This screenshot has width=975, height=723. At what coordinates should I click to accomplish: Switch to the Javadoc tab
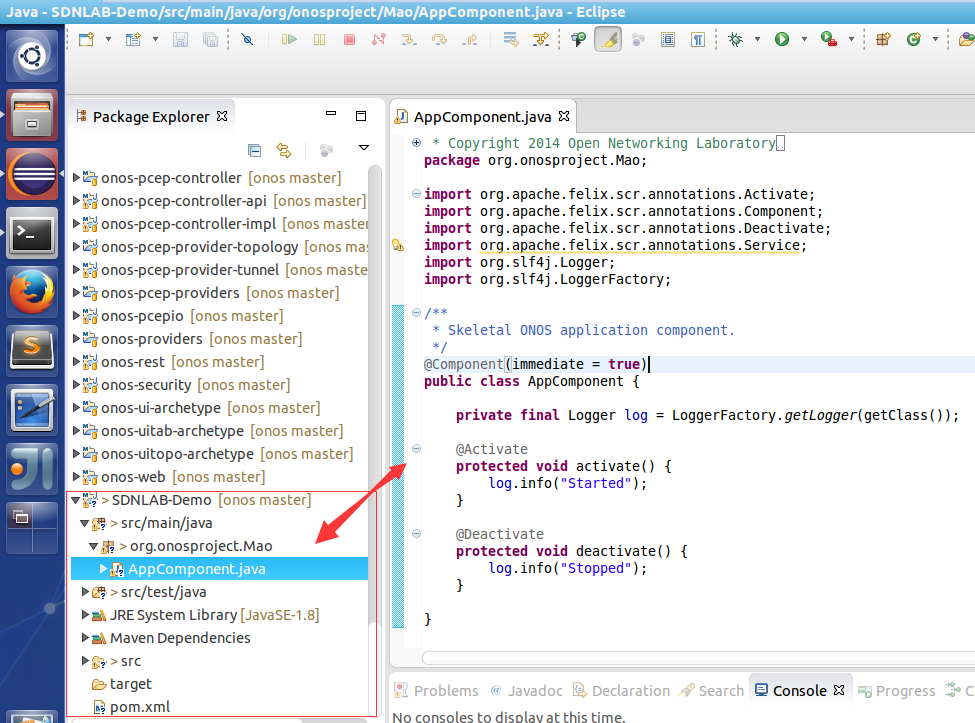[525, 691]
